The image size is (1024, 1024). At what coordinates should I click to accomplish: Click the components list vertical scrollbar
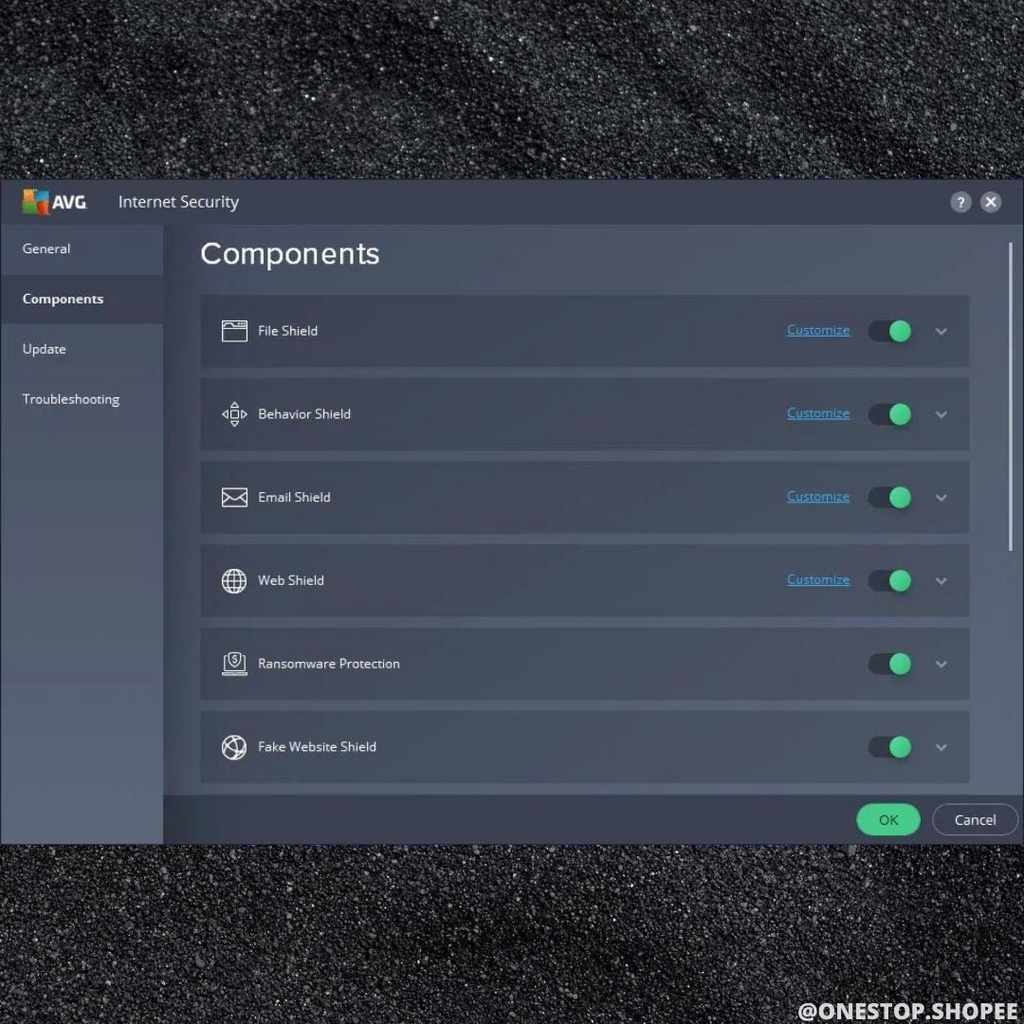(1010, 396)
